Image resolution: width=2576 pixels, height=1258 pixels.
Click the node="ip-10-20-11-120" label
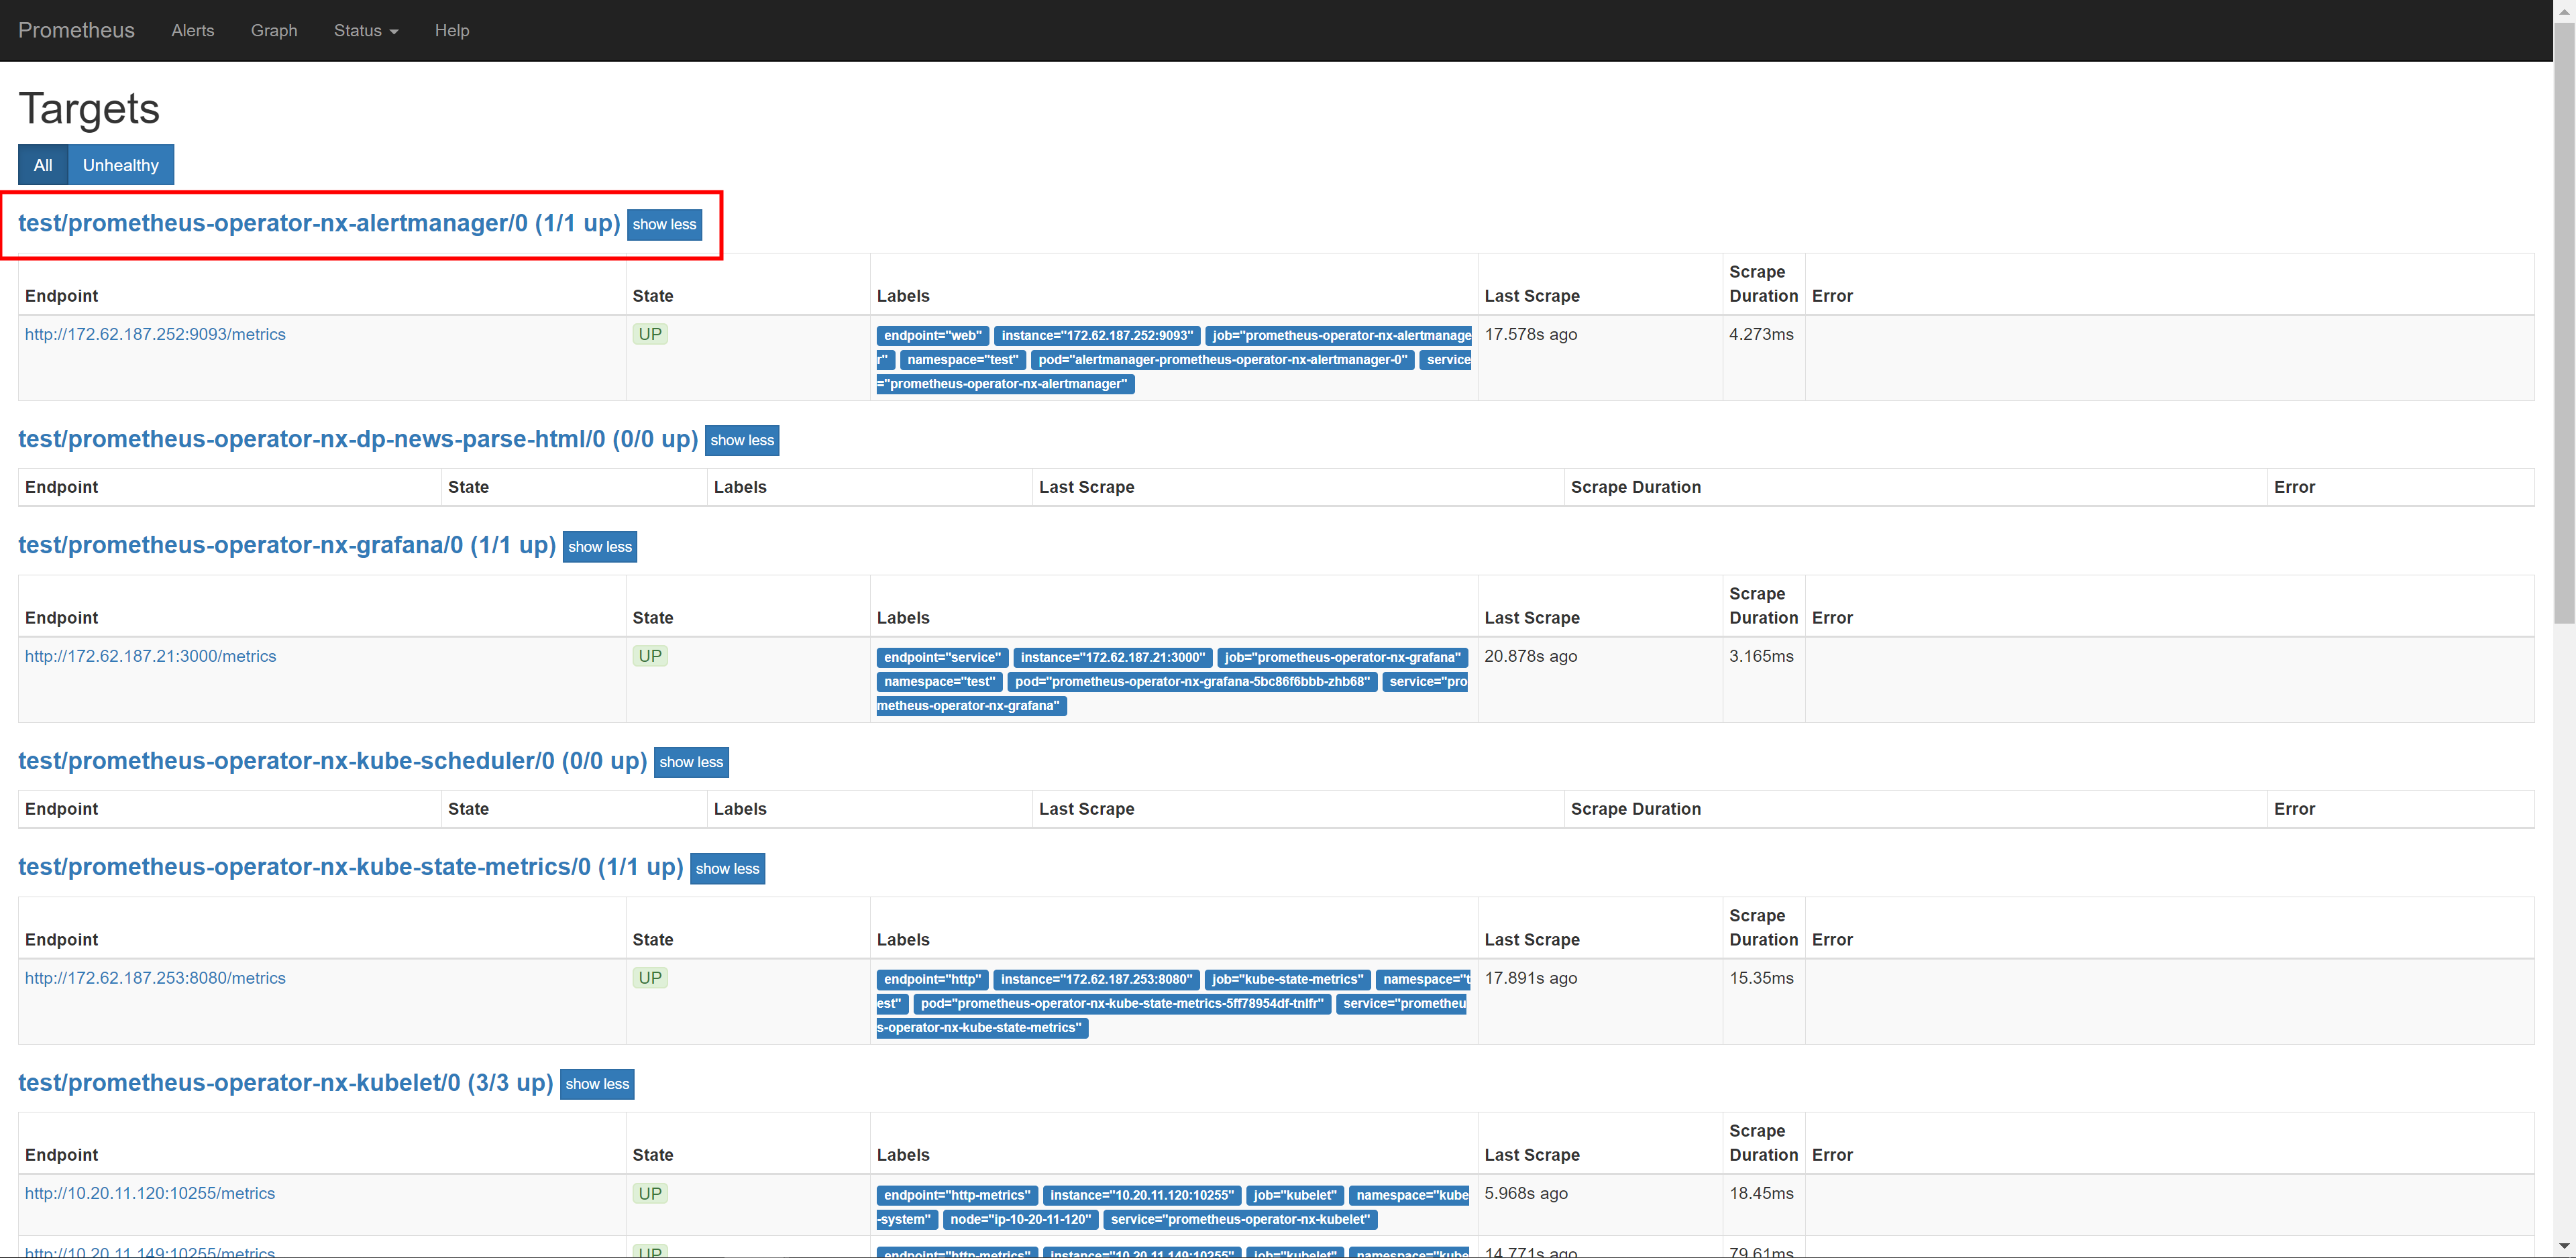[1020, 1220]
